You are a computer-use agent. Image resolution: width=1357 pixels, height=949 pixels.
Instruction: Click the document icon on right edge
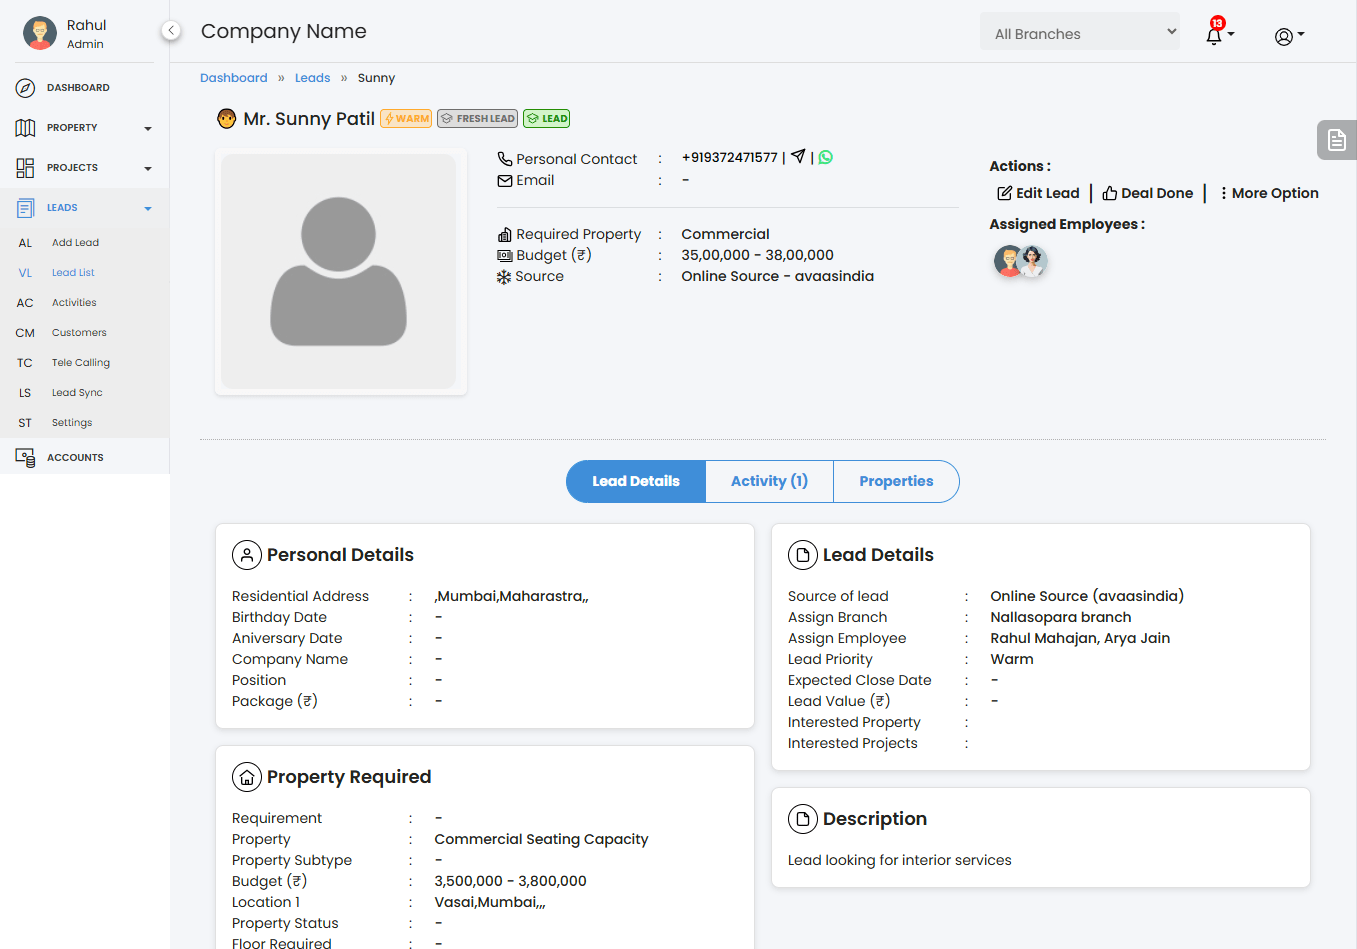pos(1336,141)
